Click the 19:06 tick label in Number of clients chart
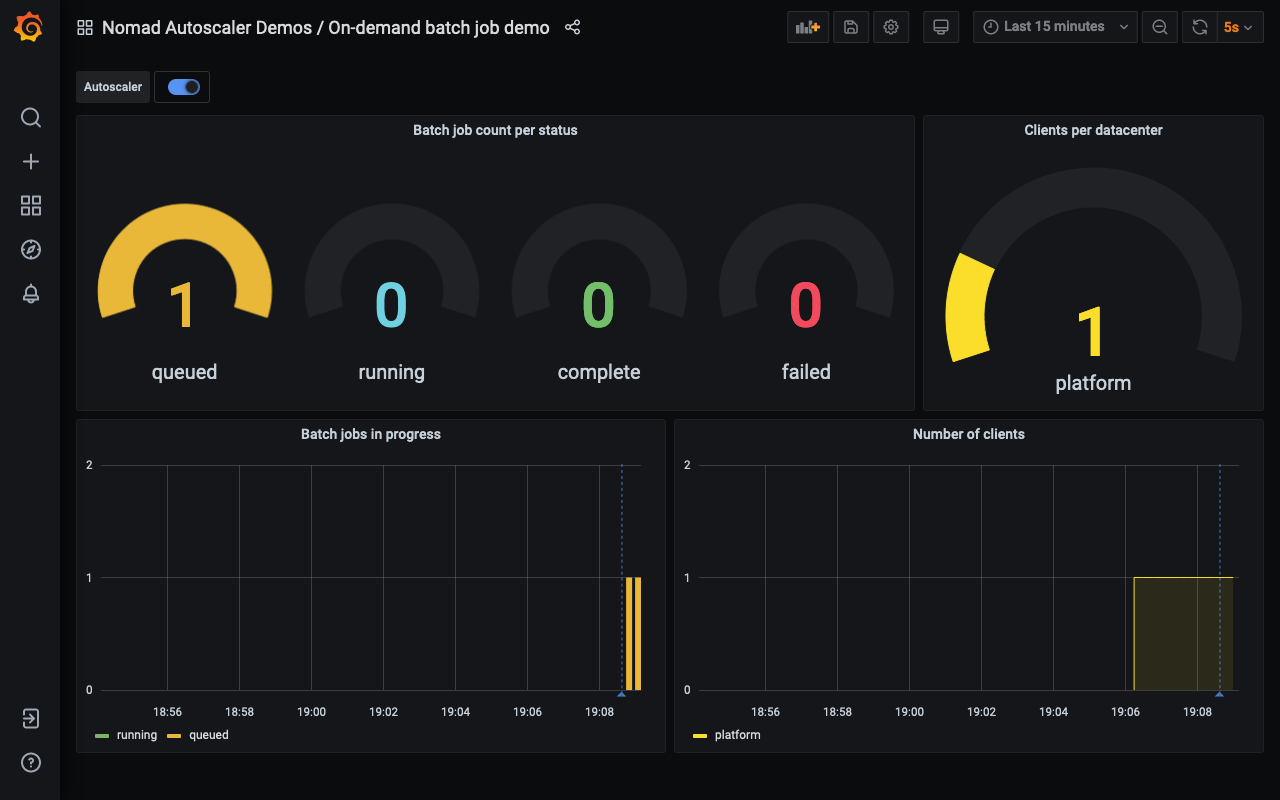 click(x=1125, y=712)
